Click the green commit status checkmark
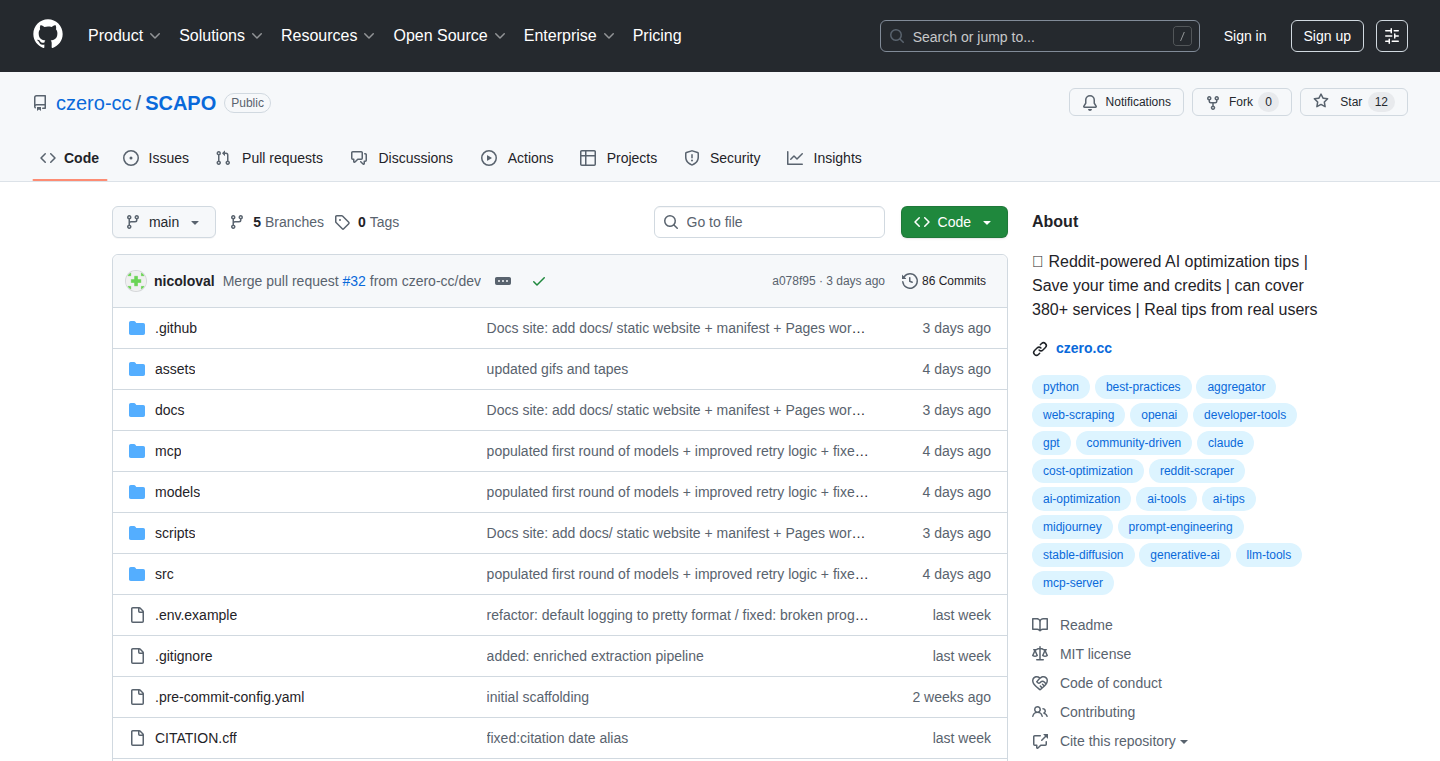The height and width of the screenshot is (761, 1440). tap(539, 281)
